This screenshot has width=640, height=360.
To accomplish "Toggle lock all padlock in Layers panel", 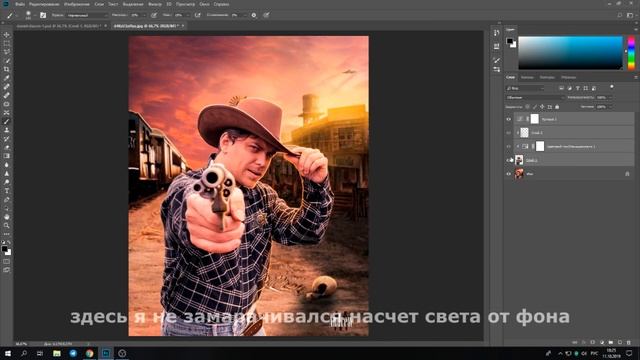I will (x=557, y=107).
